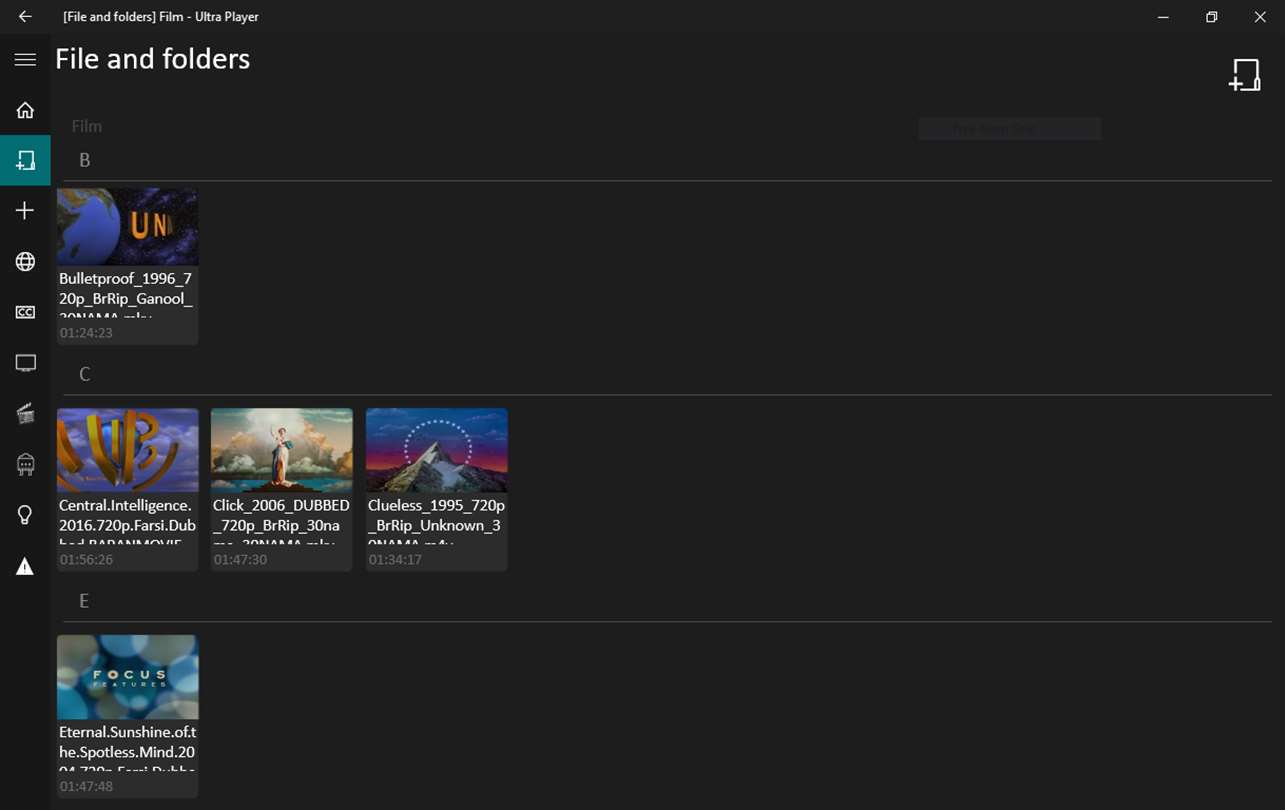Select File and folders sidebar icon
Screen dimensions: 1285x810
(x=25, y=160)
